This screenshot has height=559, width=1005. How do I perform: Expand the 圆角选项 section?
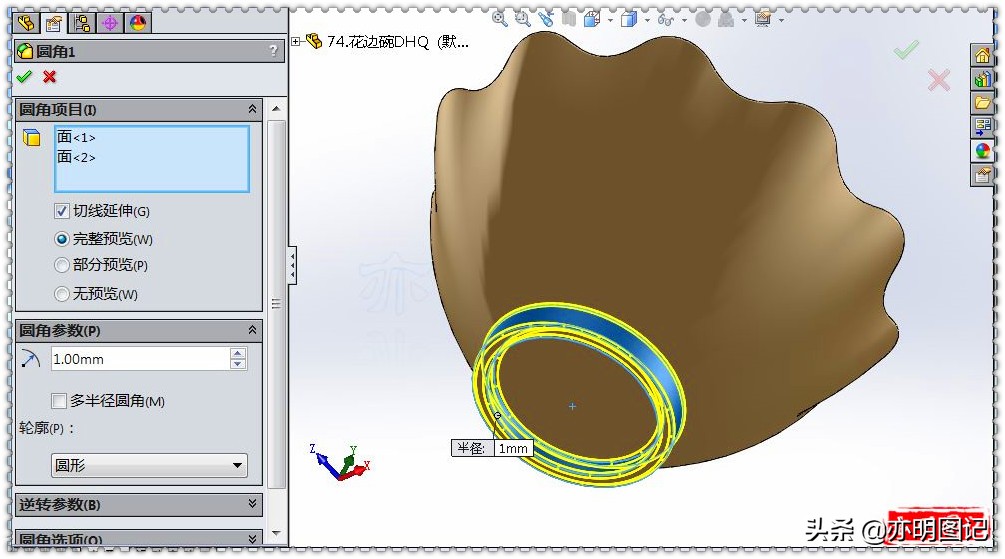[253, 539]
